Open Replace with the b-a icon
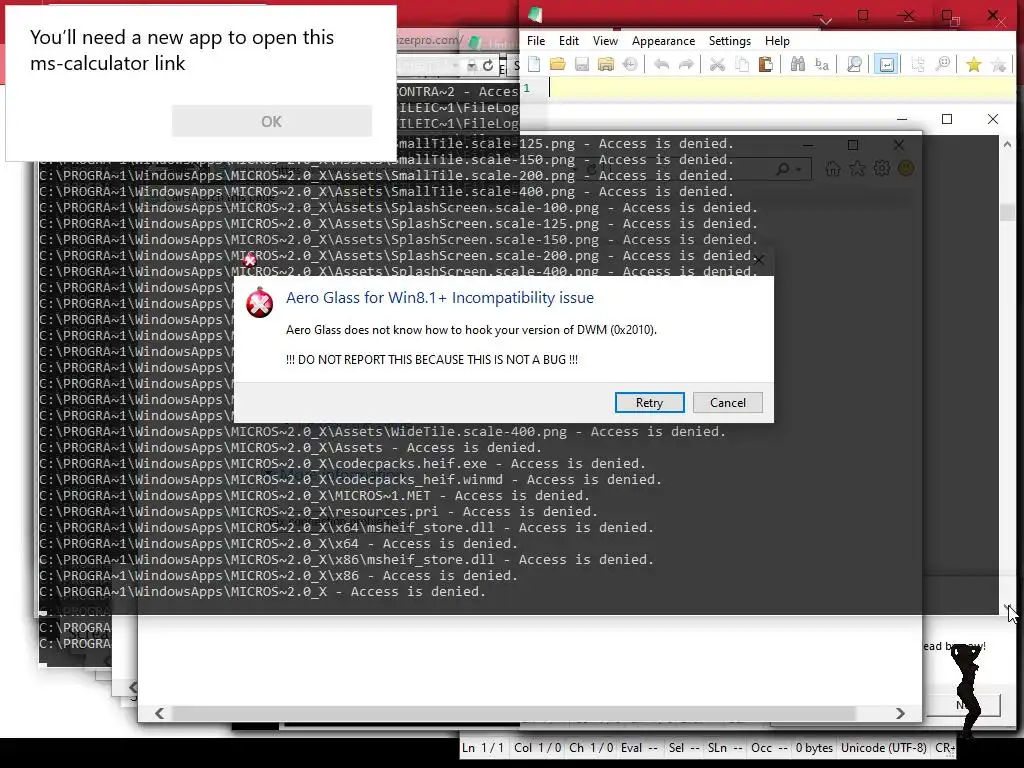Viewport: 1024px width, 768px height. (x=822, y=64)
